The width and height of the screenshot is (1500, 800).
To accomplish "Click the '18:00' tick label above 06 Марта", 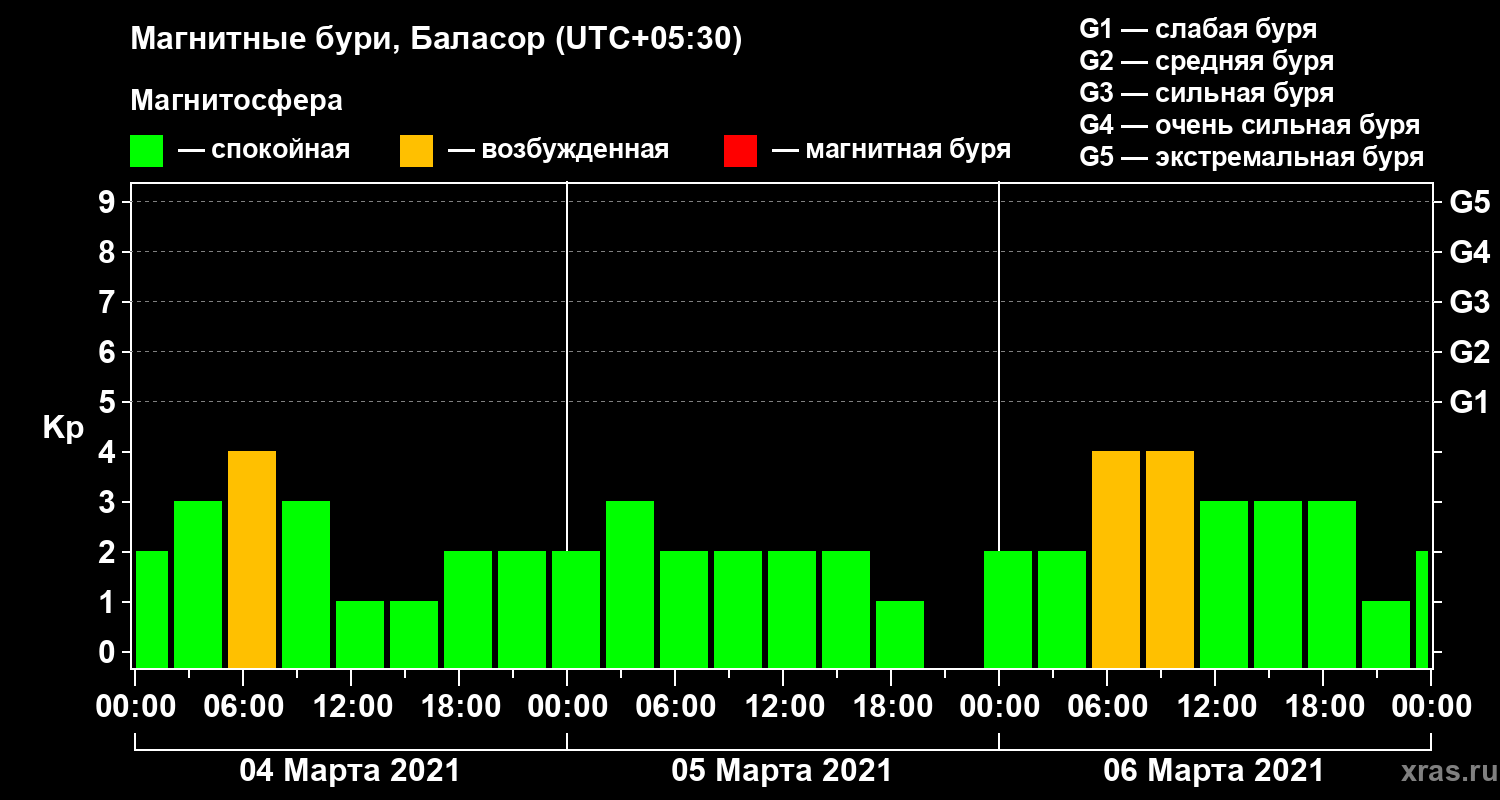I will click(1324, 706).
